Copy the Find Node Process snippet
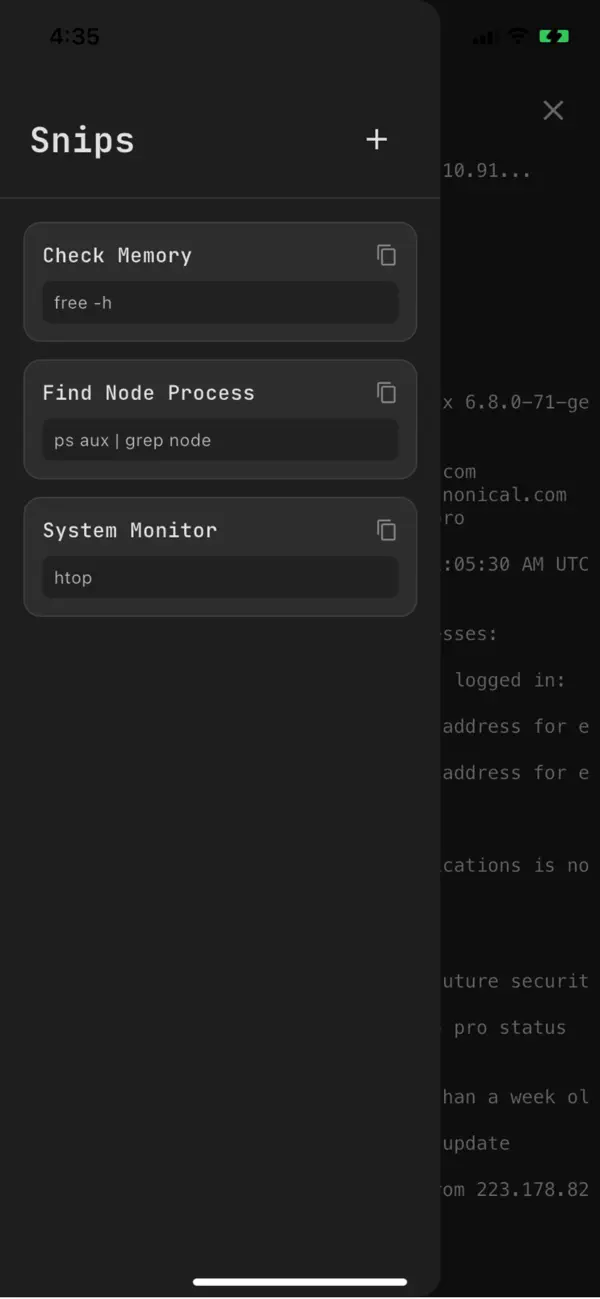Viewport: 600px width, 1299px height. tap(386, 392)
